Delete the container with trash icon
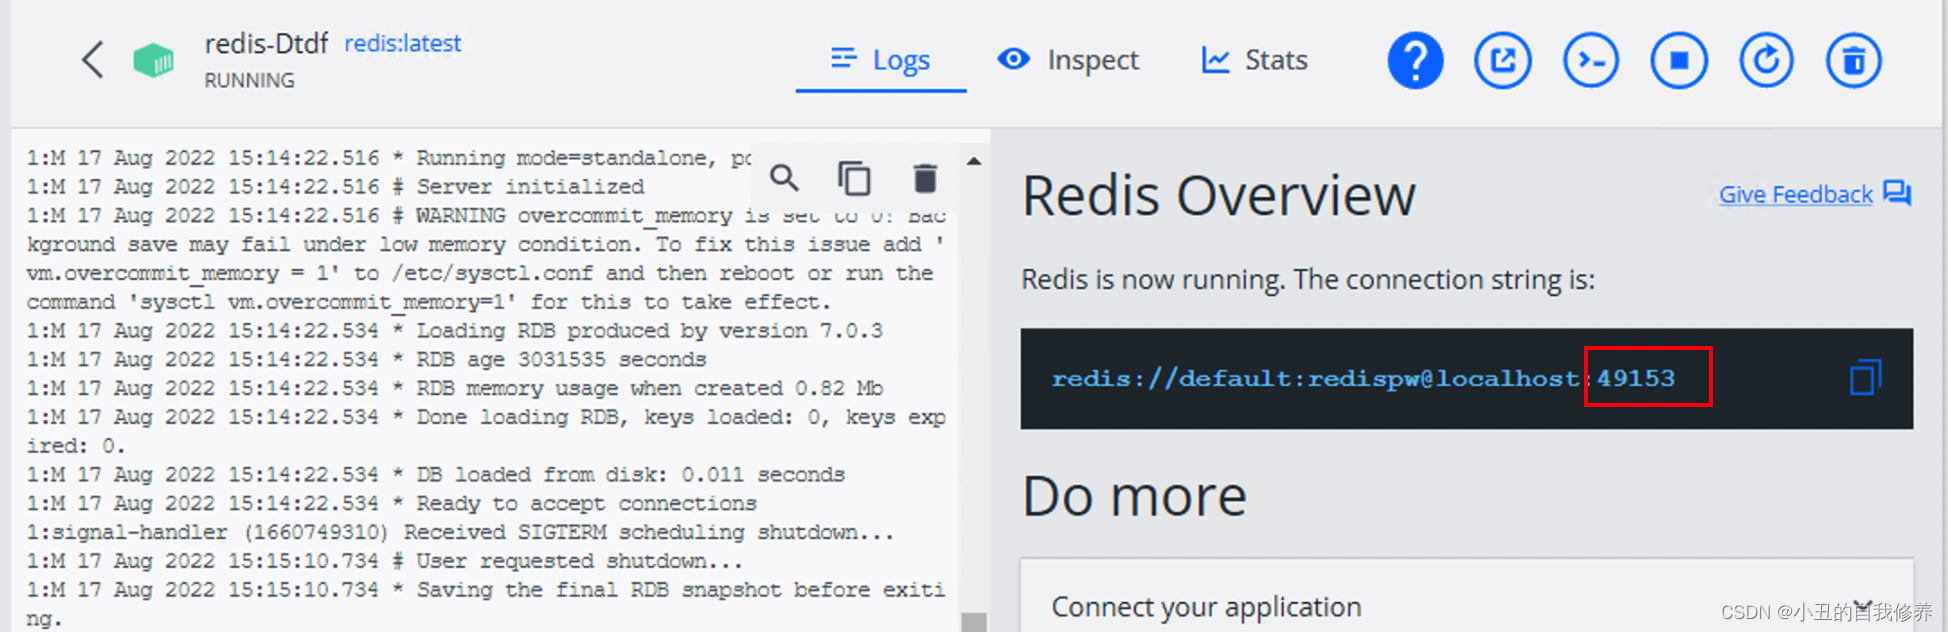Viewport: 1948px width, 632px height. click(1854, 61)
